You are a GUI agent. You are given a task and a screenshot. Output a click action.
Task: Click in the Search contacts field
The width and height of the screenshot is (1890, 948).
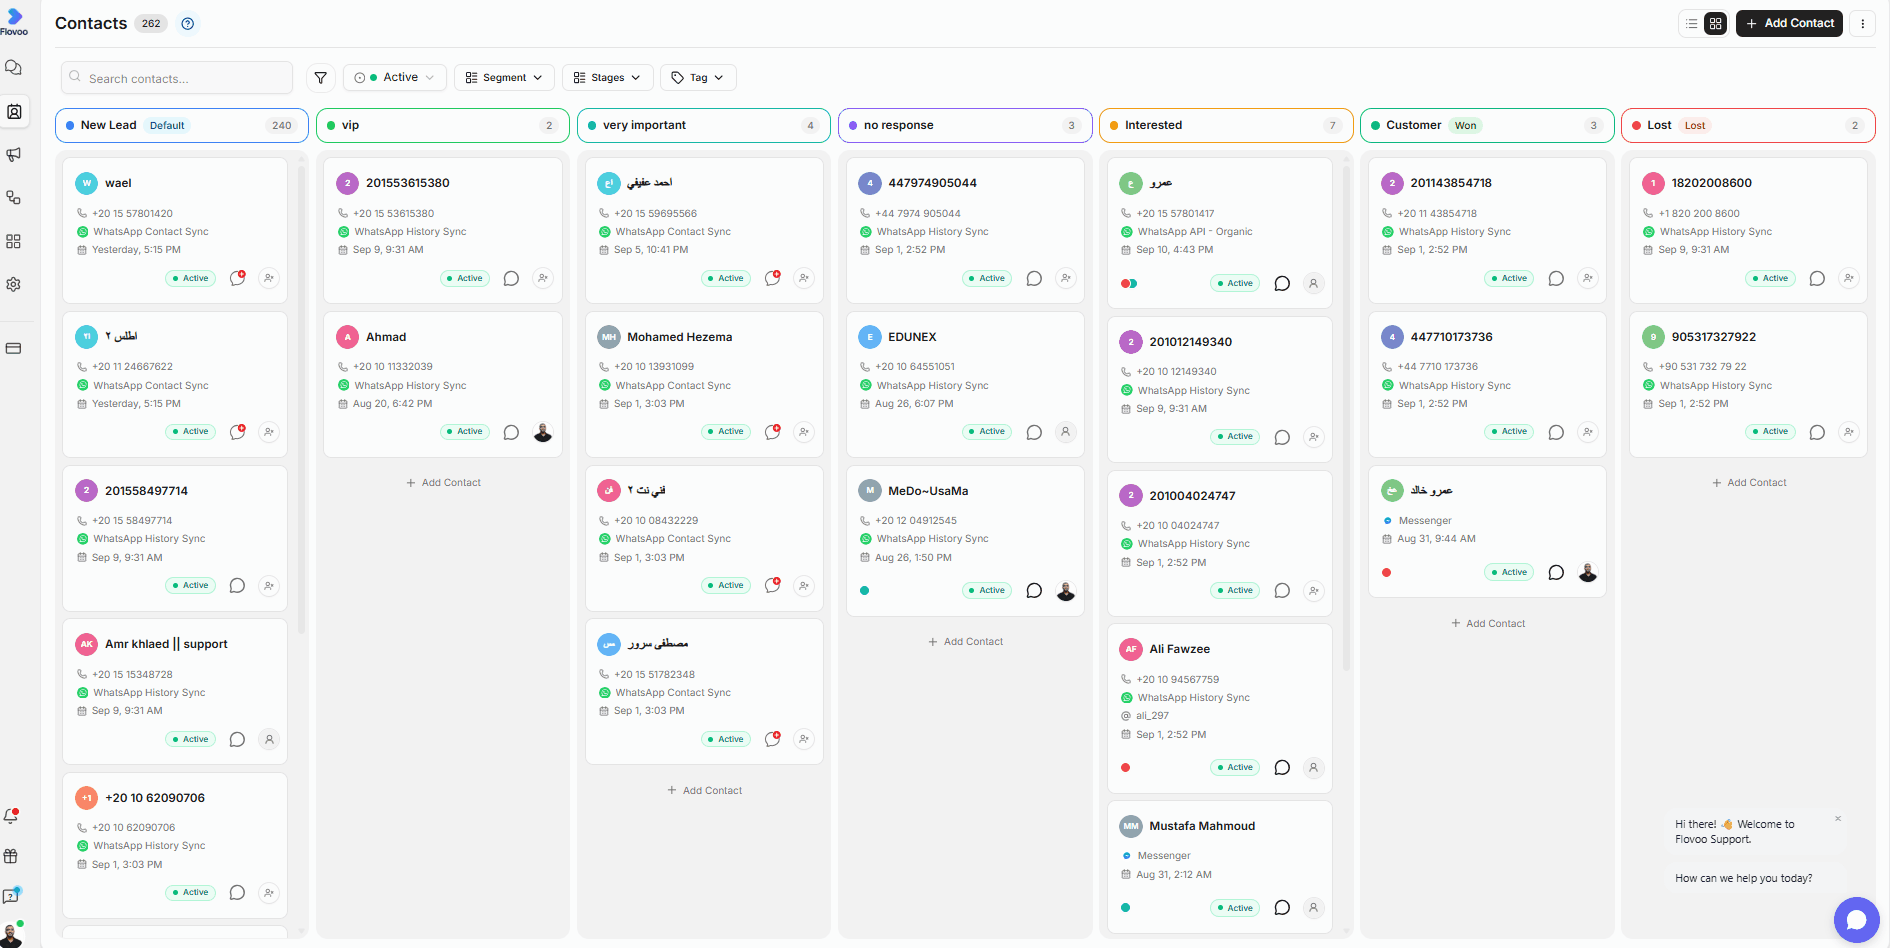[177, 78]
